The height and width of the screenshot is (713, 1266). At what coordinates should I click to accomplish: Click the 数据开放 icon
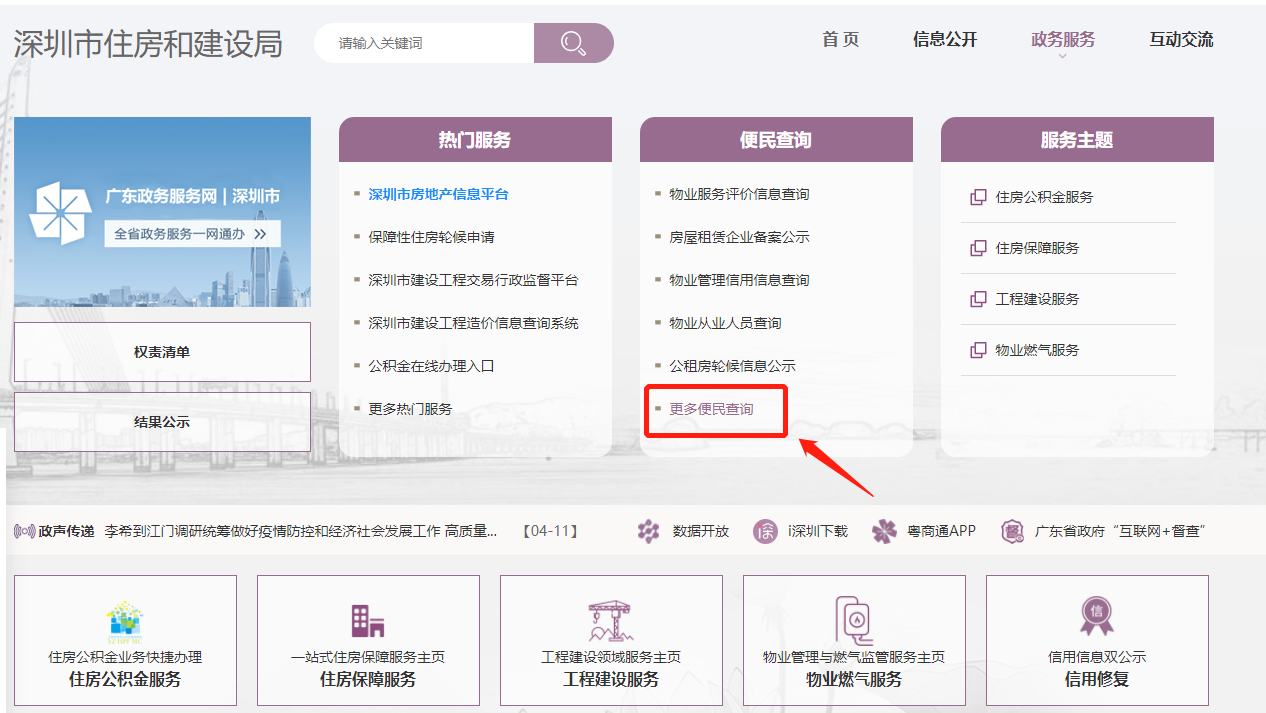click(649, 531)
